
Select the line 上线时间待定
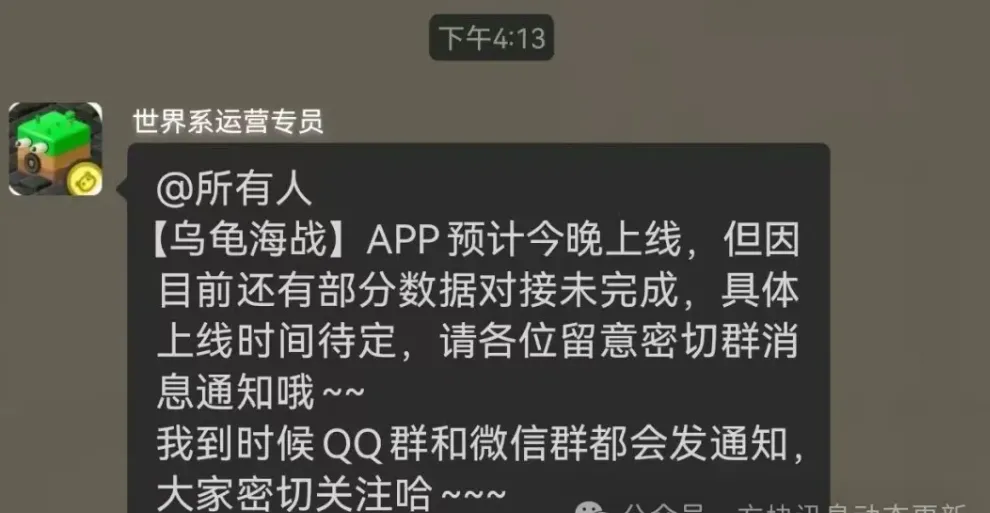[x=276, y=341]
